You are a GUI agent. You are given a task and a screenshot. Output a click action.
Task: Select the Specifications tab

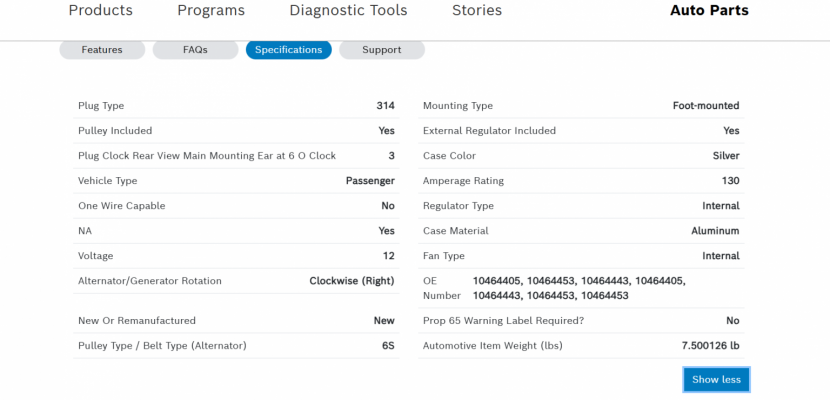(288, 50)
